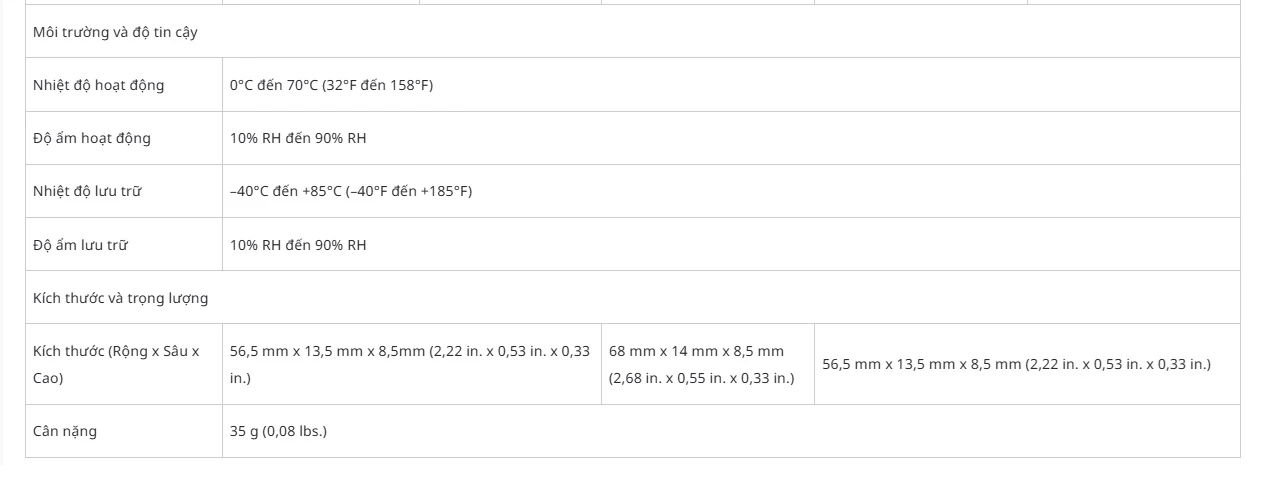Select the 'Cân nặng' row label
Screen dimensions: 1263x487
(x=65, y=431)
